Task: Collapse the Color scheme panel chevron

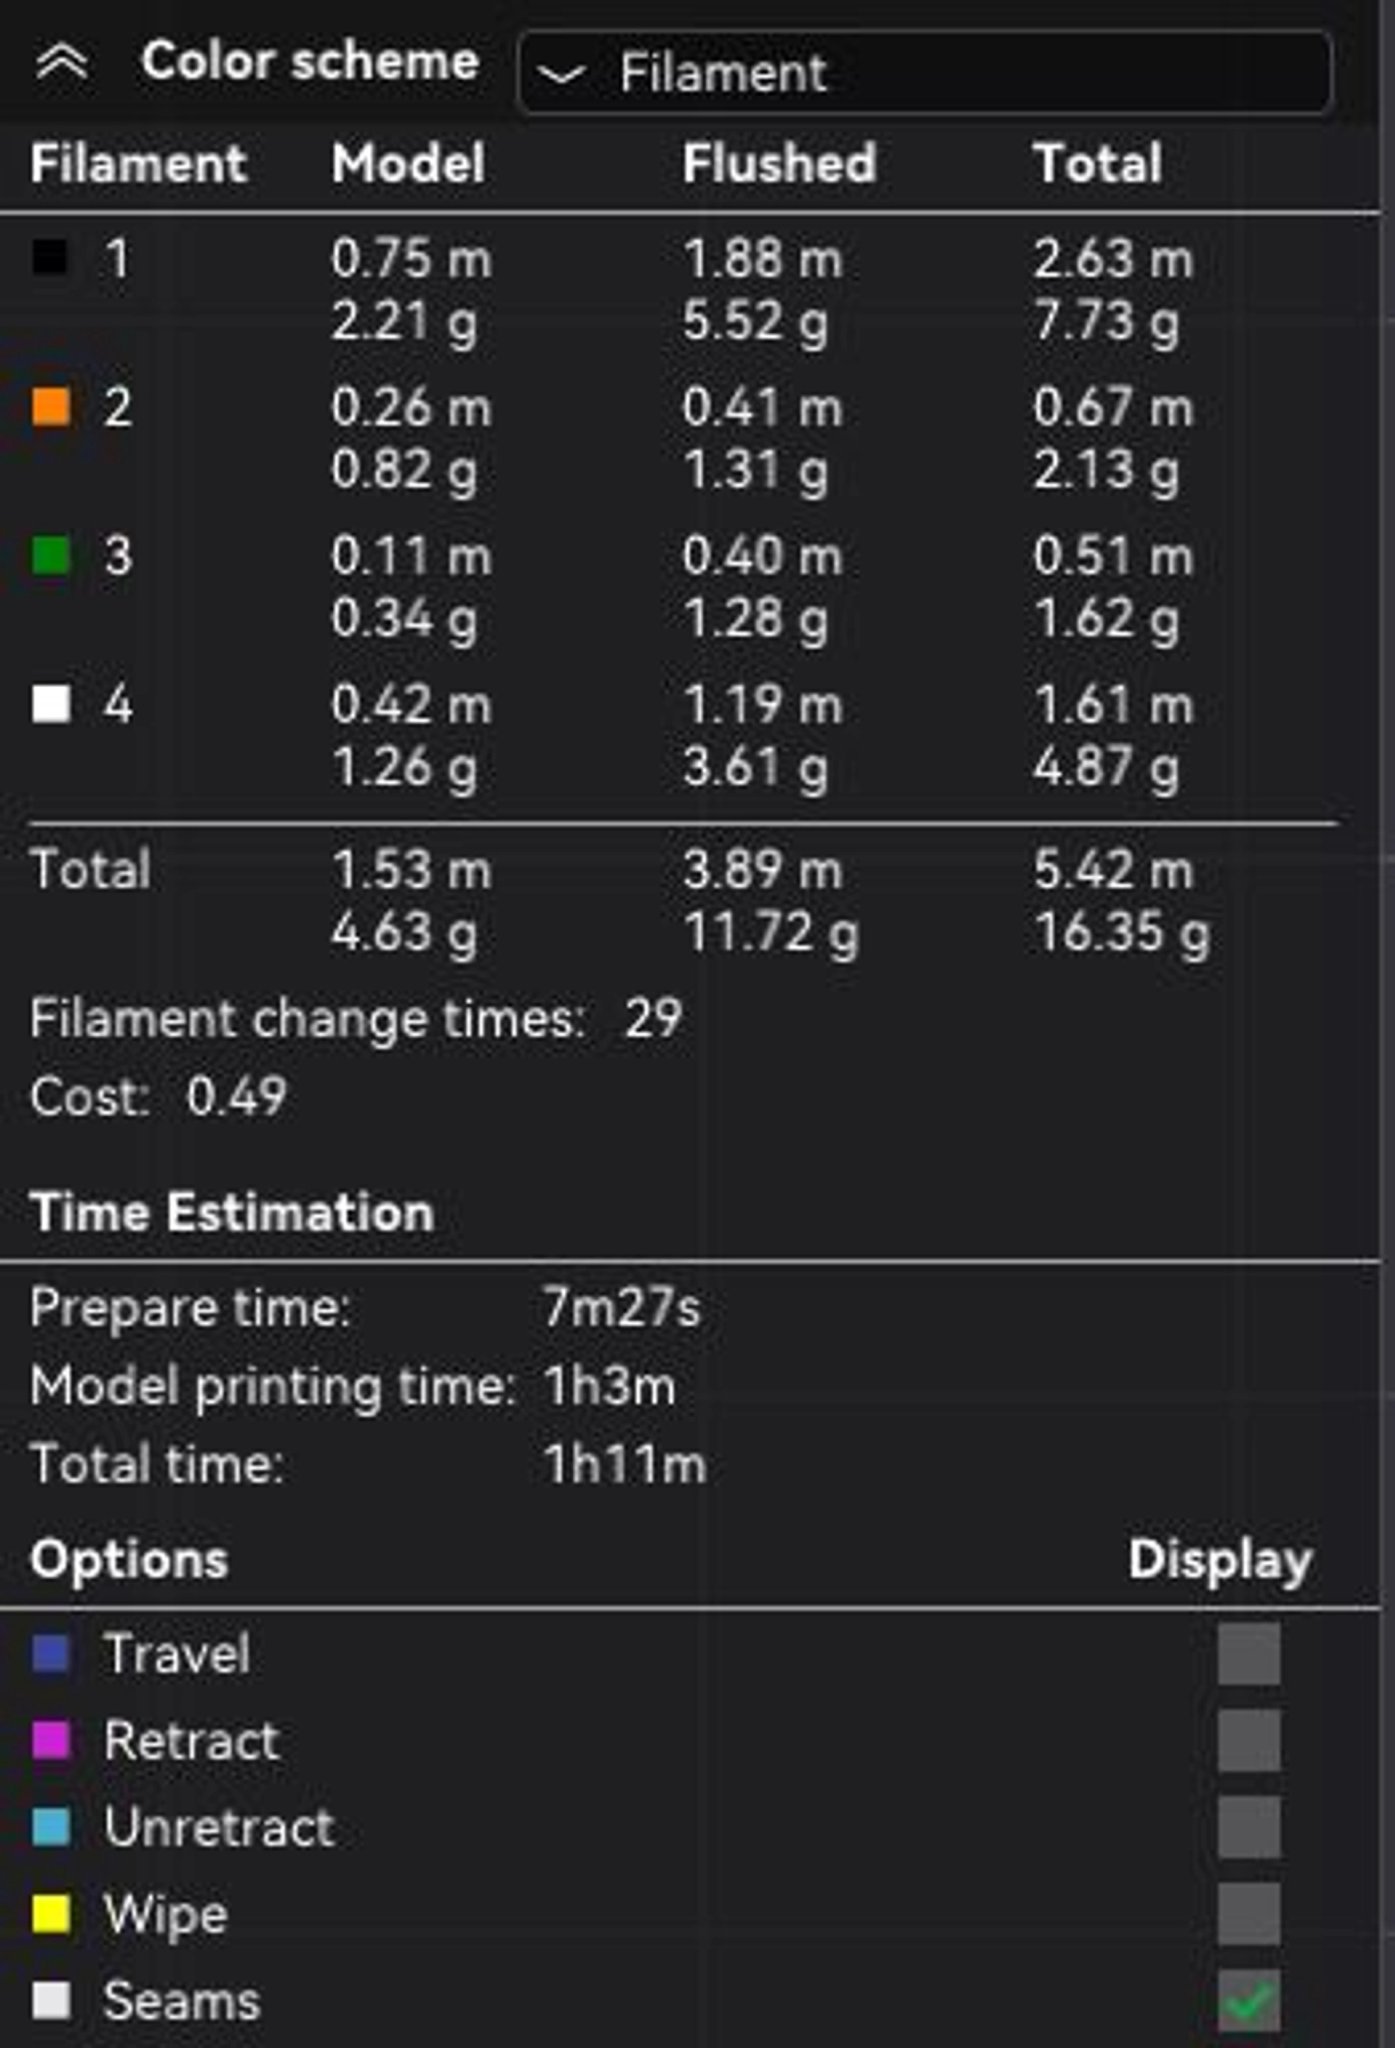Action: coord(62,64)
